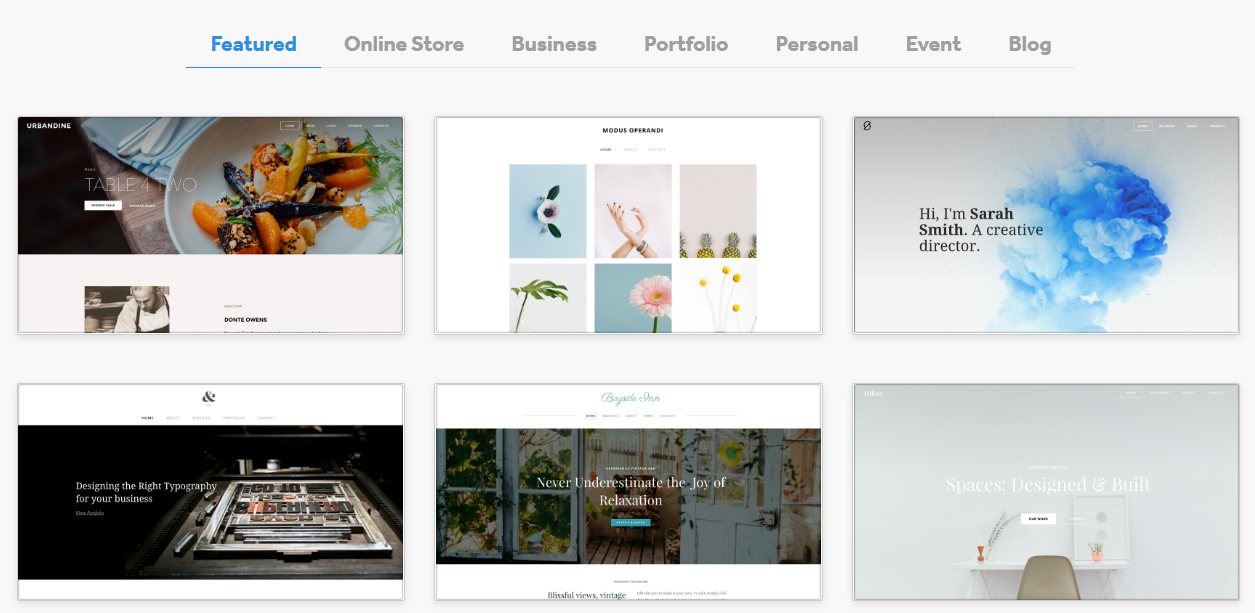Image resolution: width=1255 pixels, height=613 pixels.
Task: Choose the Urbandine restaurant template thumbnail
Action: click(x=211, y=225)
